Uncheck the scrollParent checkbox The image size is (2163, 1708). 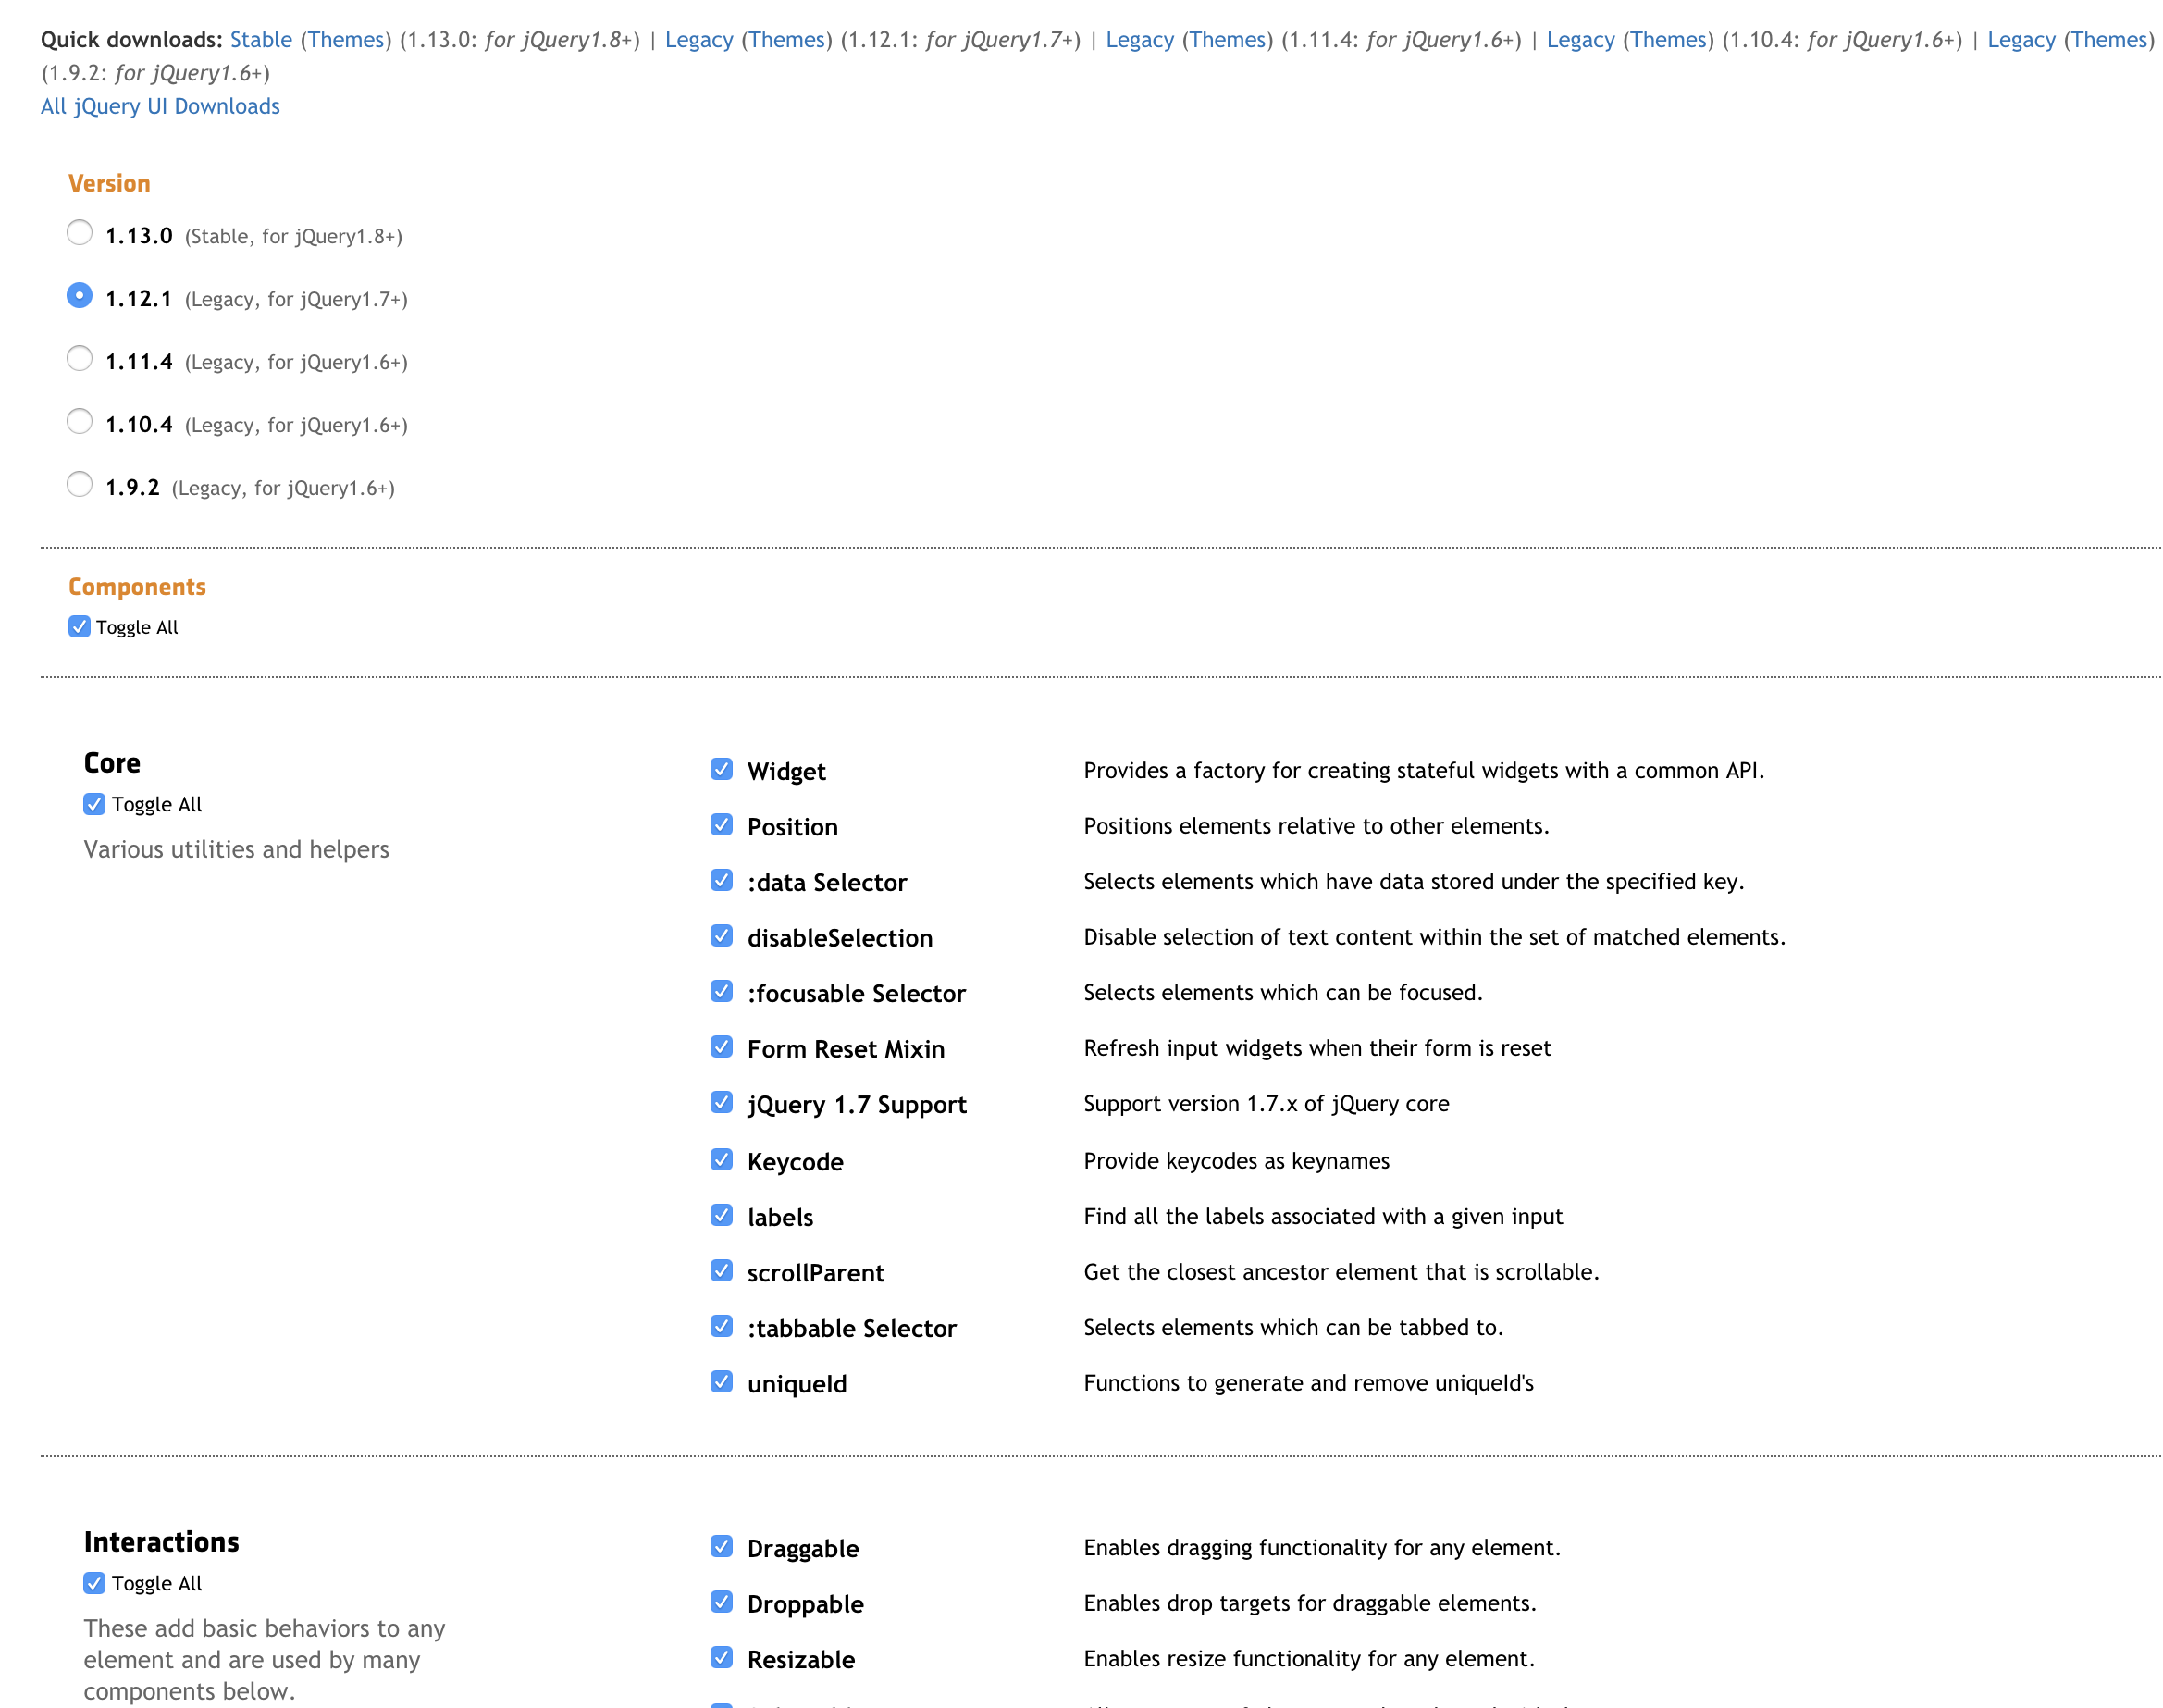point(721,1271)
